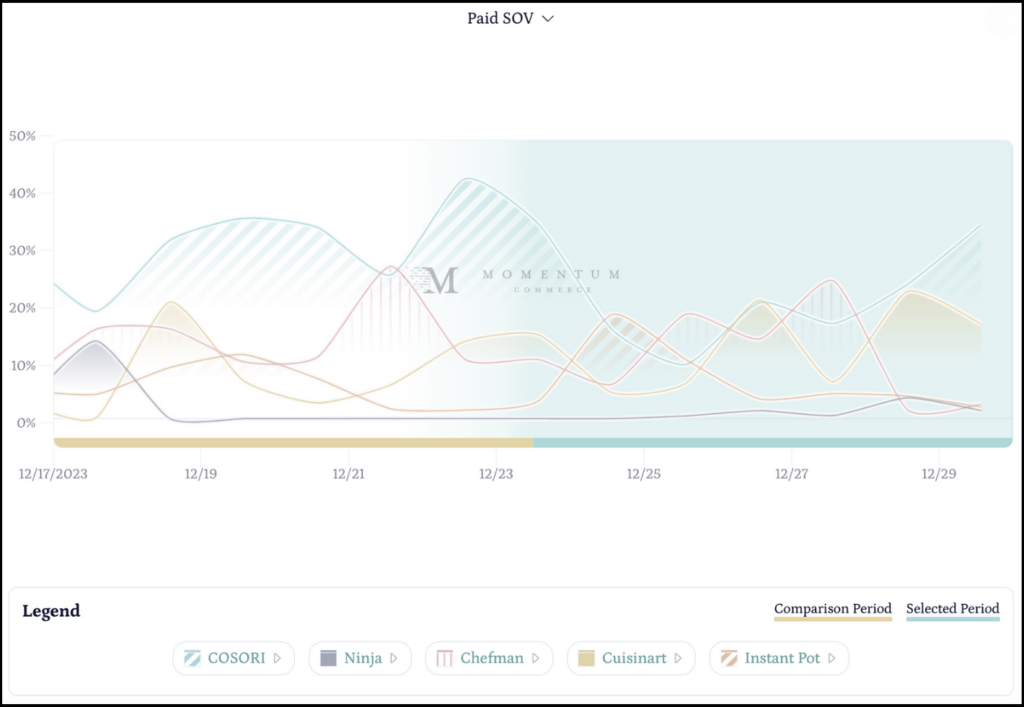Click the teal selected period bar under chart
Image resolution: width=1024 pixels, height=707 pixels.
[772, 442]
